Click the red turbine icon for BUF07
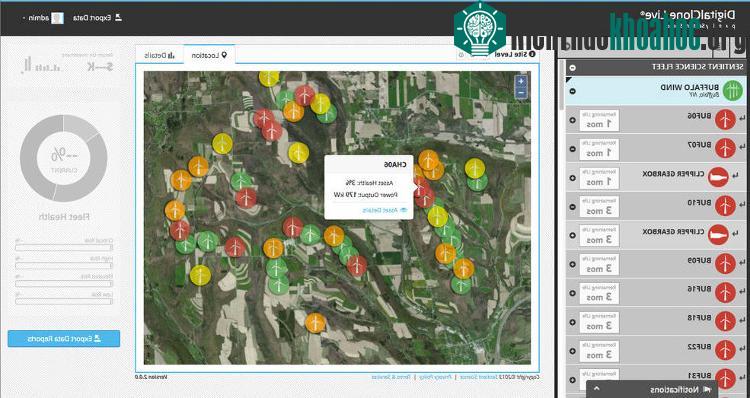Image resolution: width=750 pixels, height=398 pixels. 725,148
